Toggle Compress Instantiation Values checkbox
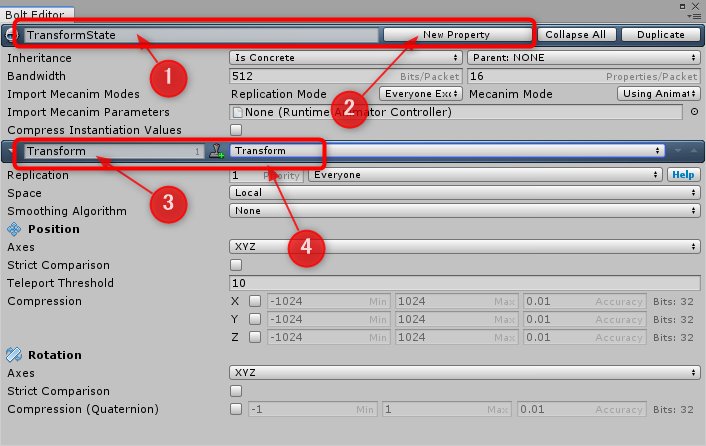Viewport: 706px width, 446px height. point(236,130)
